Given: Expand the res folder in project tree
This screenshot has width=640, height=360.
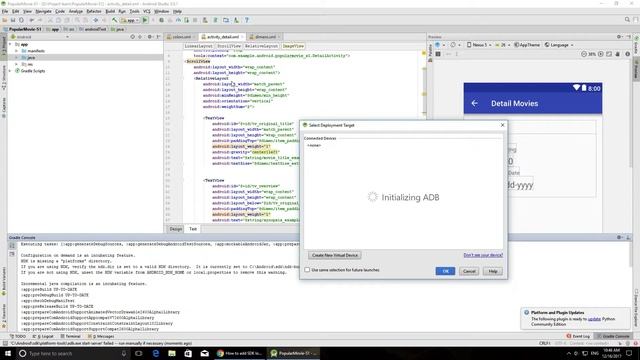Looking at the screenshot, I should coord(16,64).
